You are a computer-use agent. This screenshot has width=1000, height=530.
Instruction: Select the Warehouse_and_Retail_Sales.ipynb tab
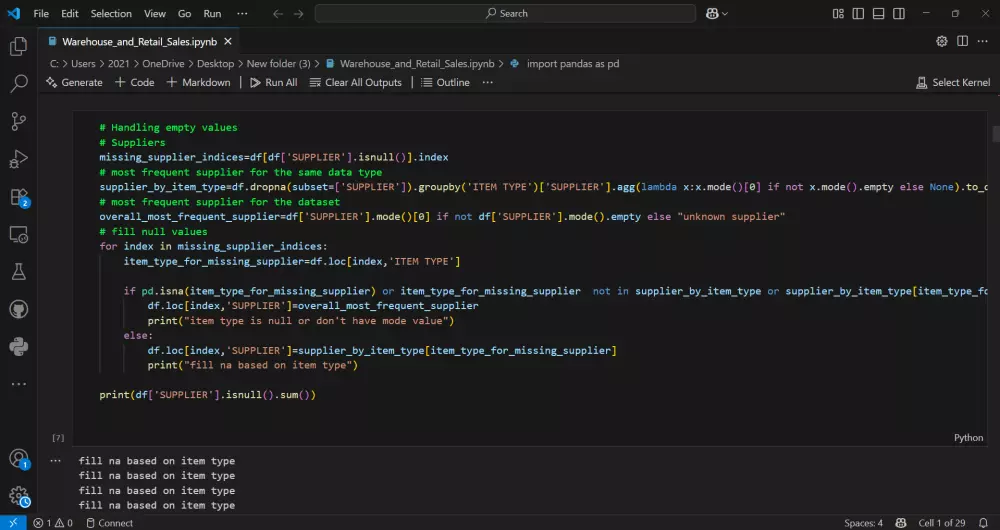click(x=140, y=41)
